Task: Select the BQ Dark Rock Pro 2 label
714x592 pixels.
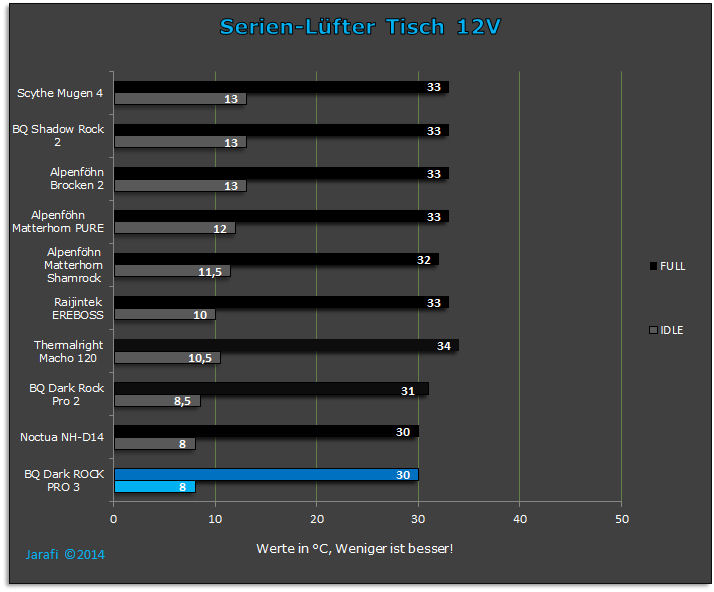Action: (66, 394)
